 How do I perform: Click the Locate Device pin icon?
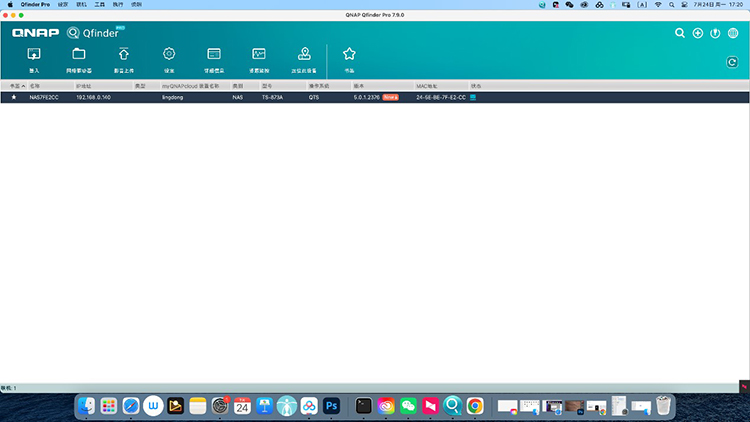(304, 54)
